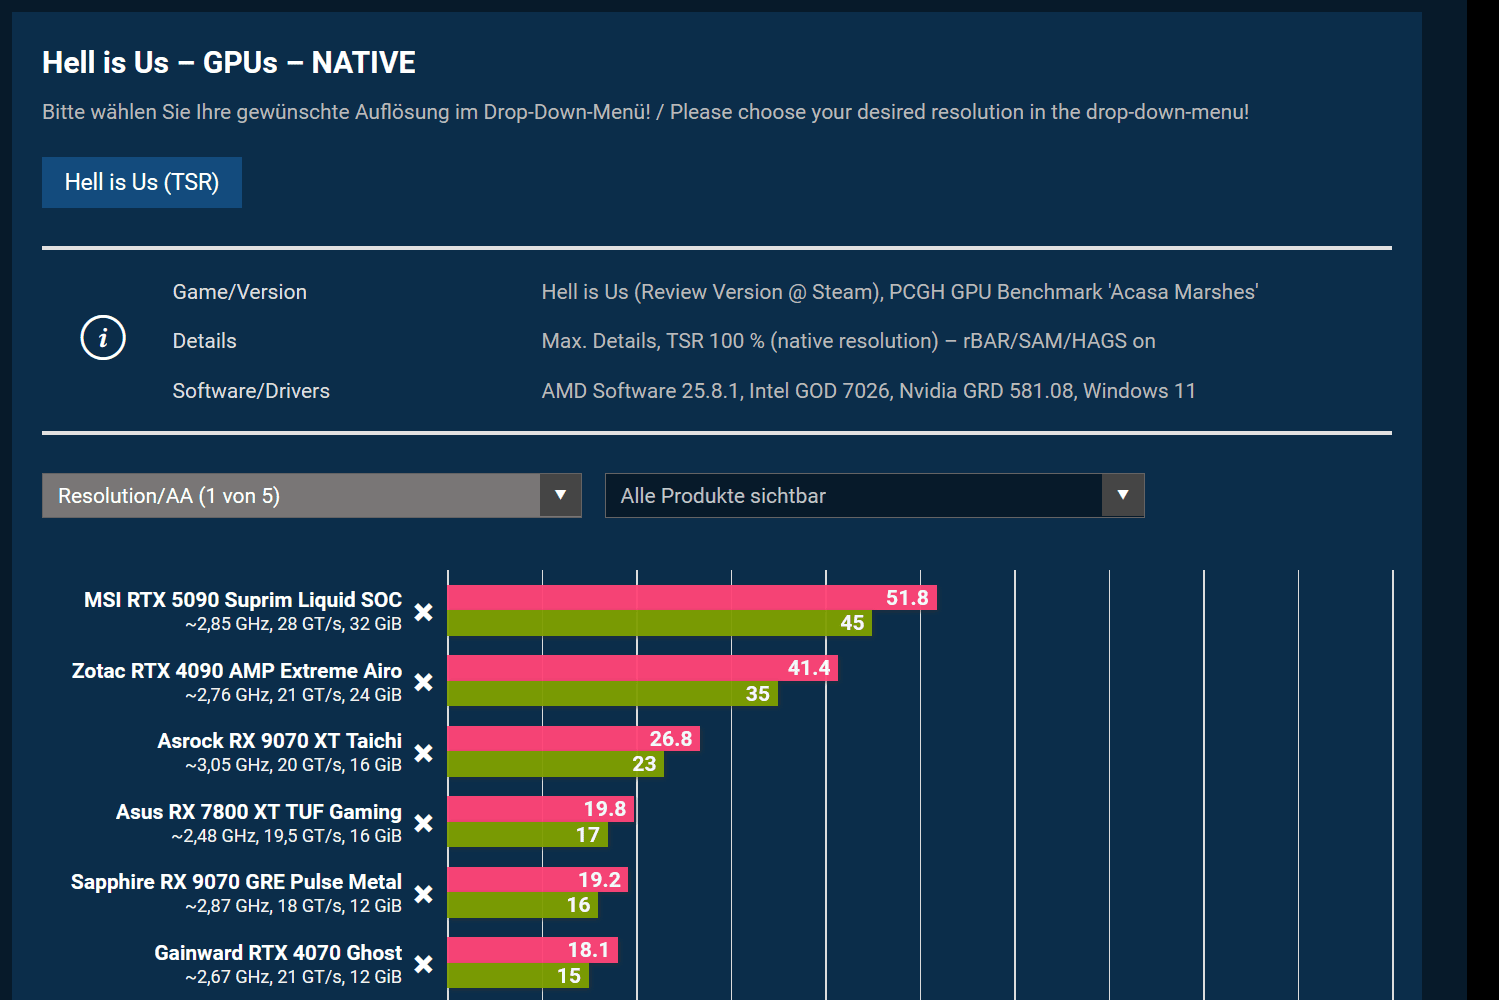Click the Software/Drivers label
This screenshot has height=1000, width=1499.
[251, 391]
